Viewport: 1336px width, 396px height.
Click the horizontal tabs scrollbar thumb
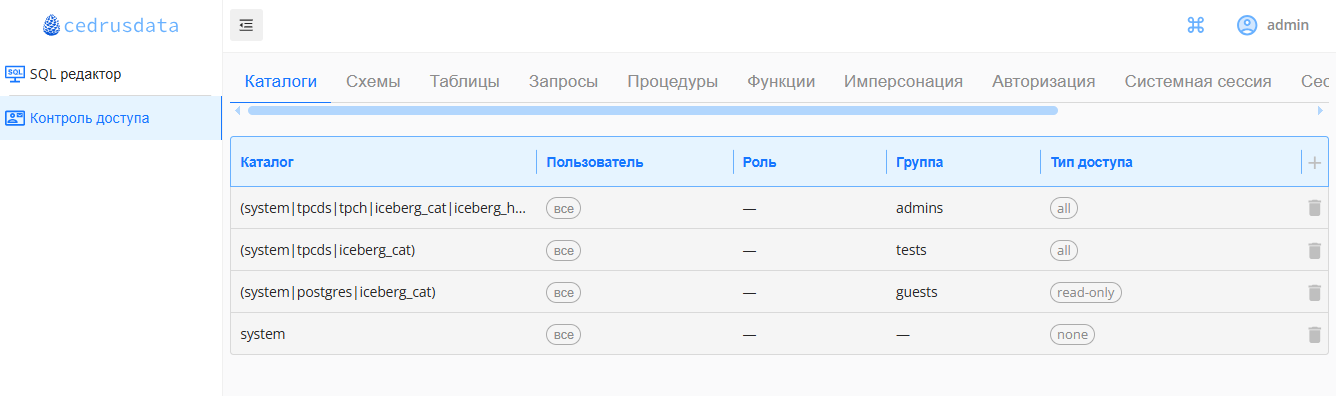(652, 110)
